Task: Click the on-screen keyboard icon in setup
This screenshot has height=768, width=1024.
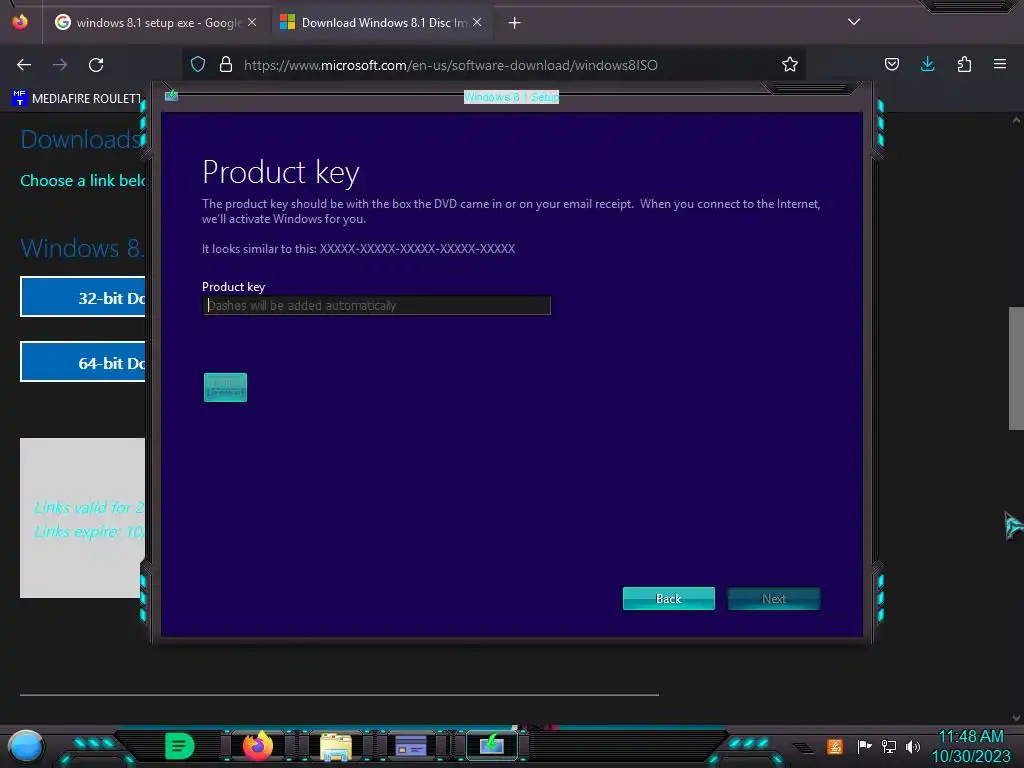Action: [225, 387]
